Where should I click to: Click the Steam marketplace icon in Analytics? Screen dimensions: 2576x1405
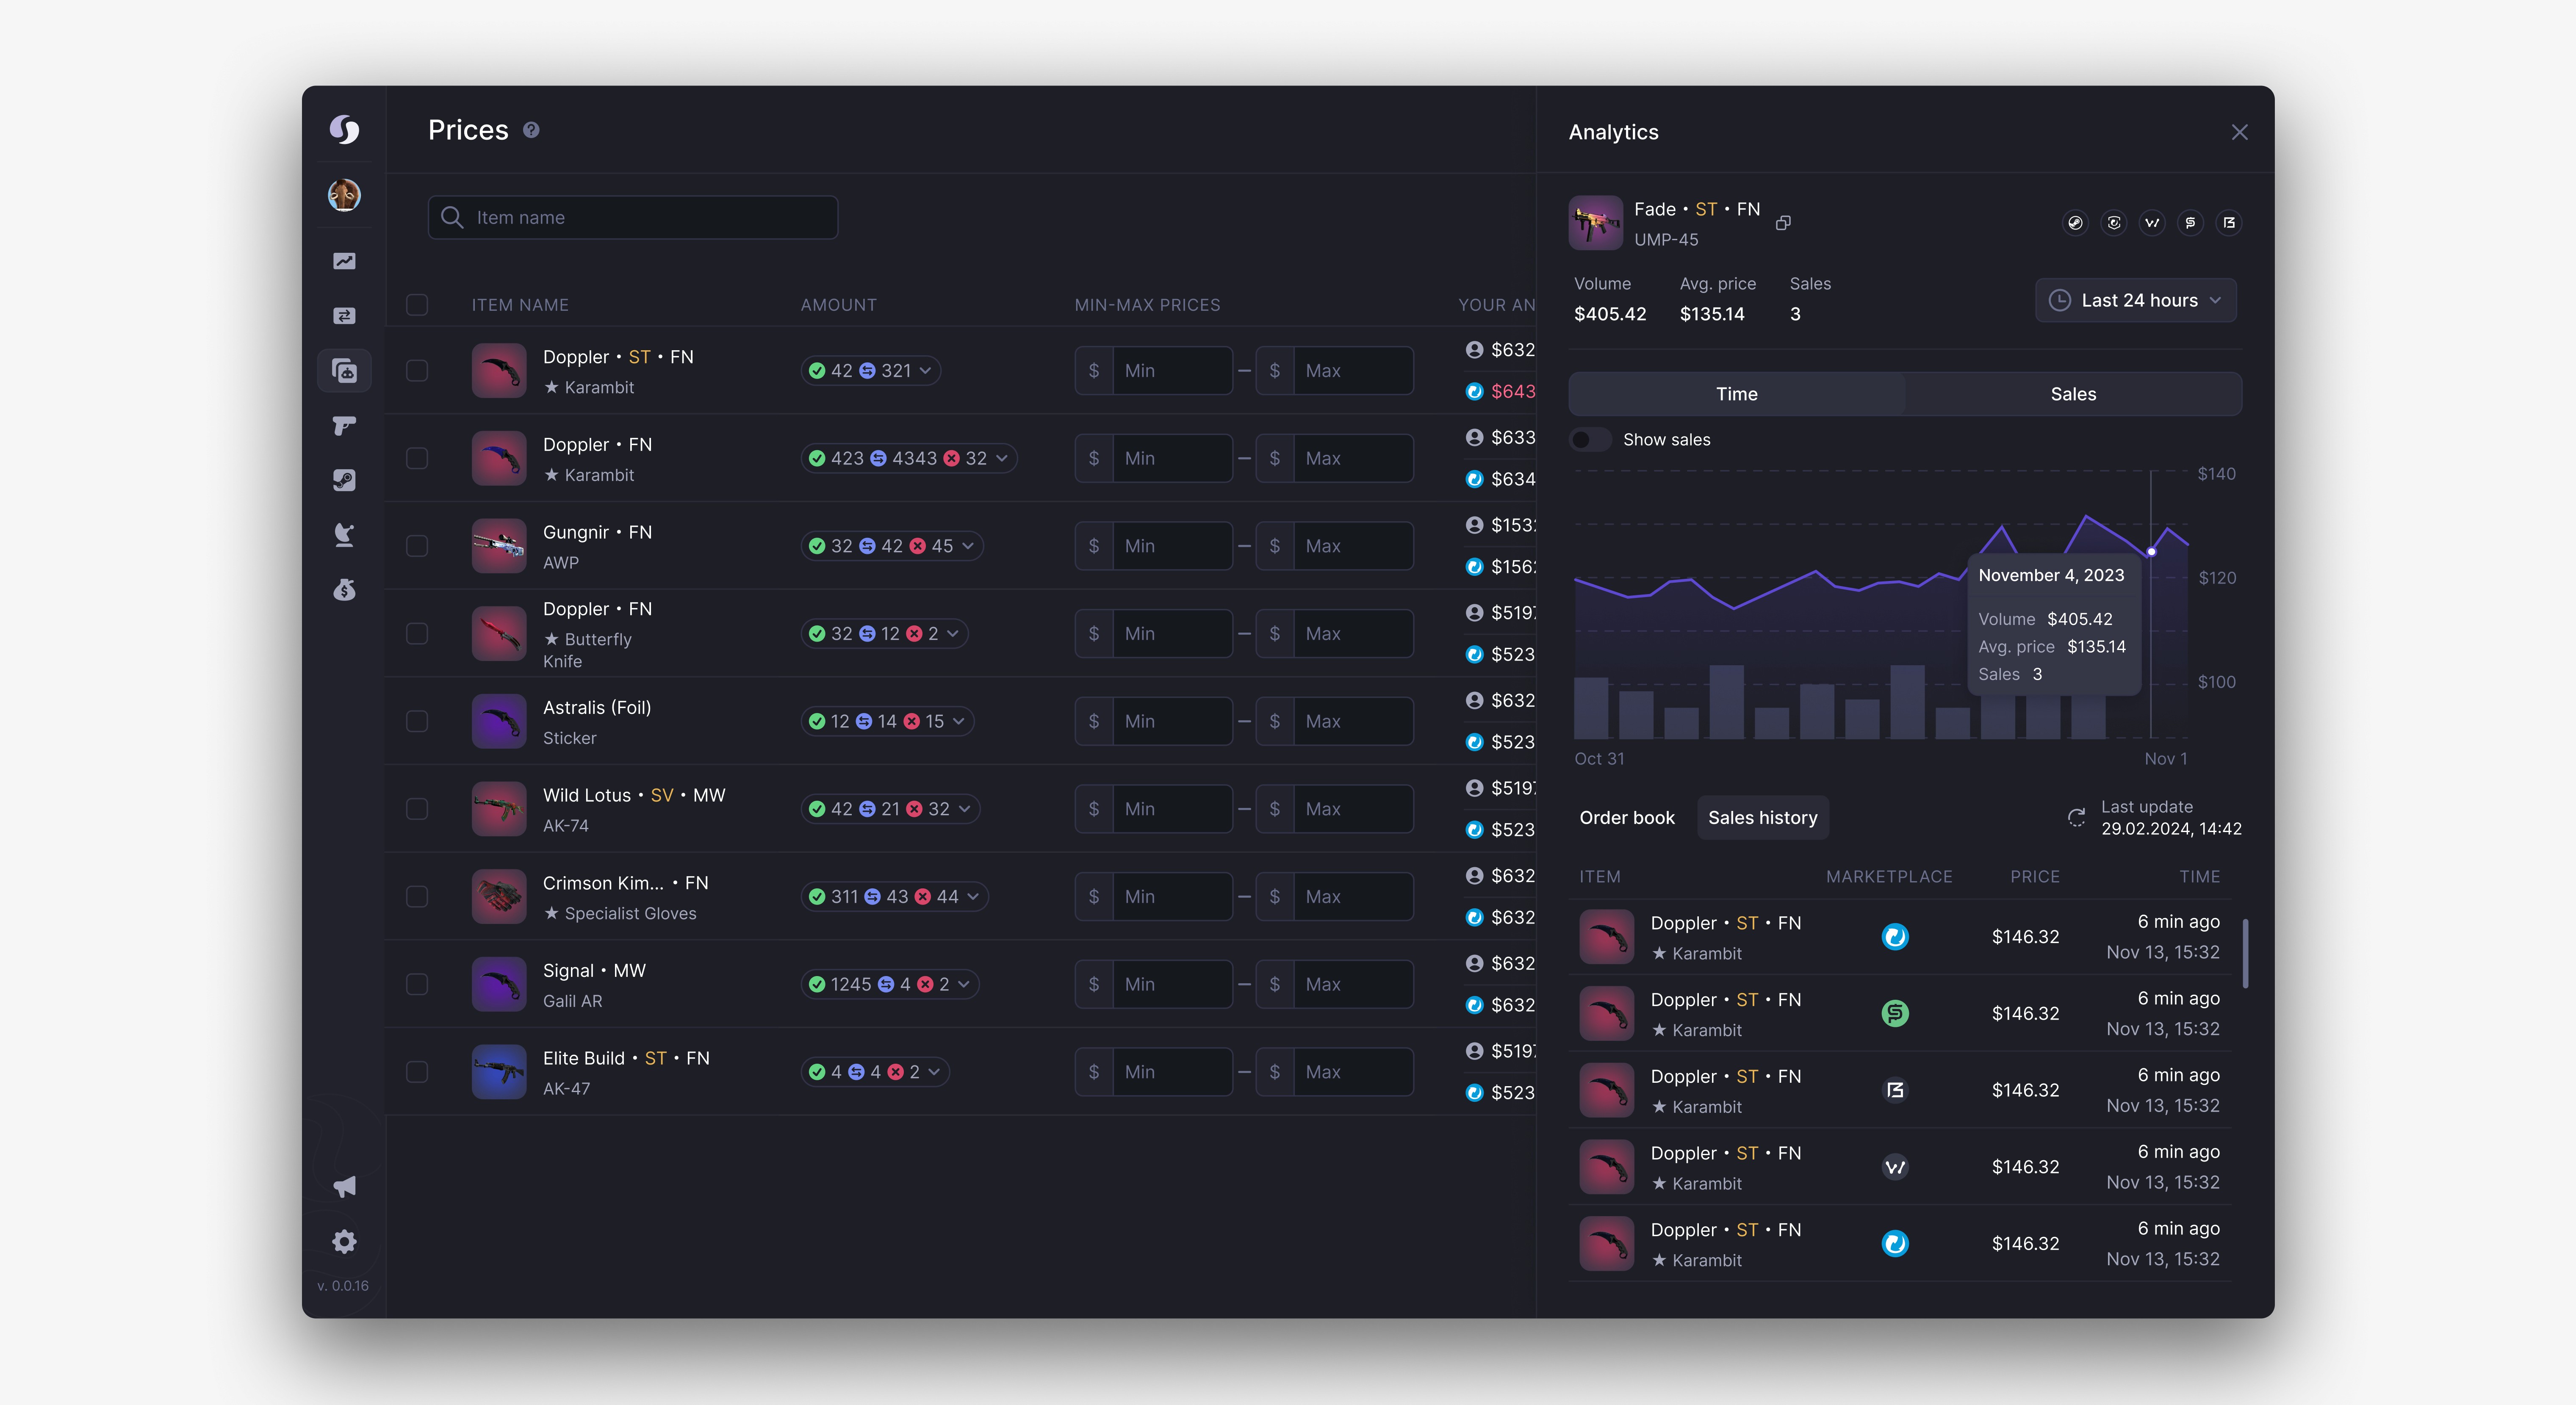click(x=2075, y=223)
